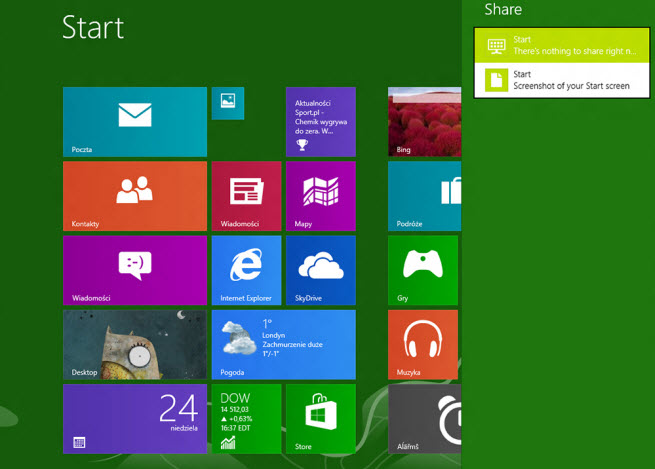The image size is (655, 469).
Task: Click the document icon in Share list
Action: click(x=496, y=80)
